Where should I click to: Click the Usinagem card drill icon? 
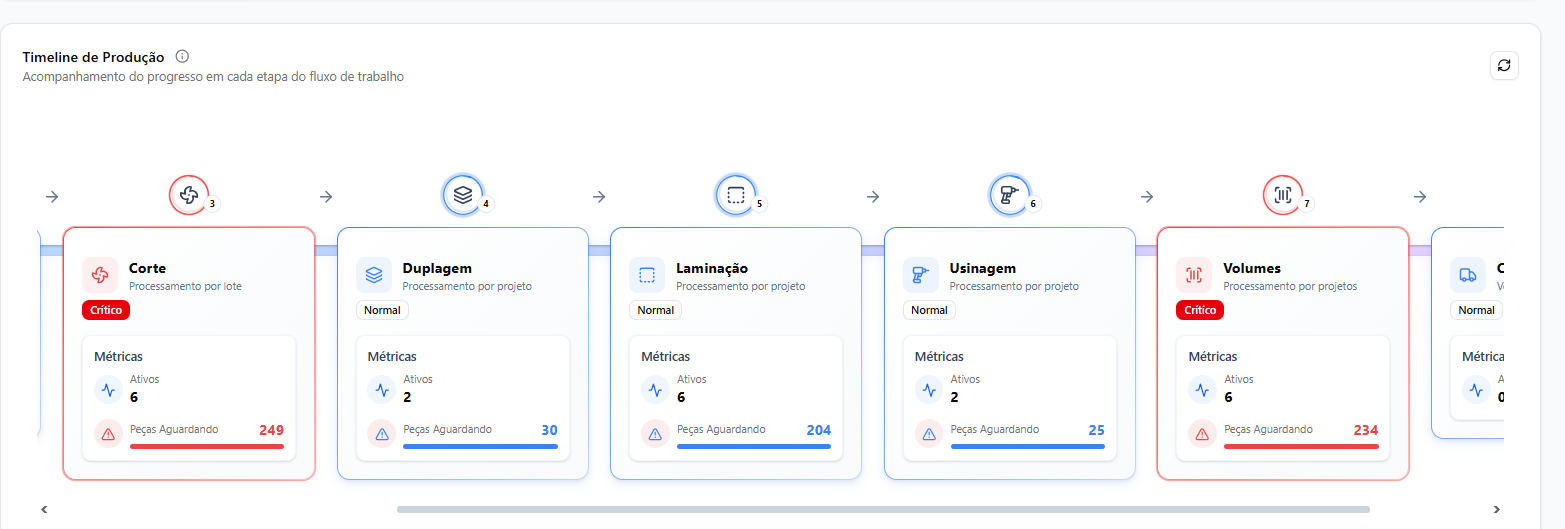tap(921, 275)
